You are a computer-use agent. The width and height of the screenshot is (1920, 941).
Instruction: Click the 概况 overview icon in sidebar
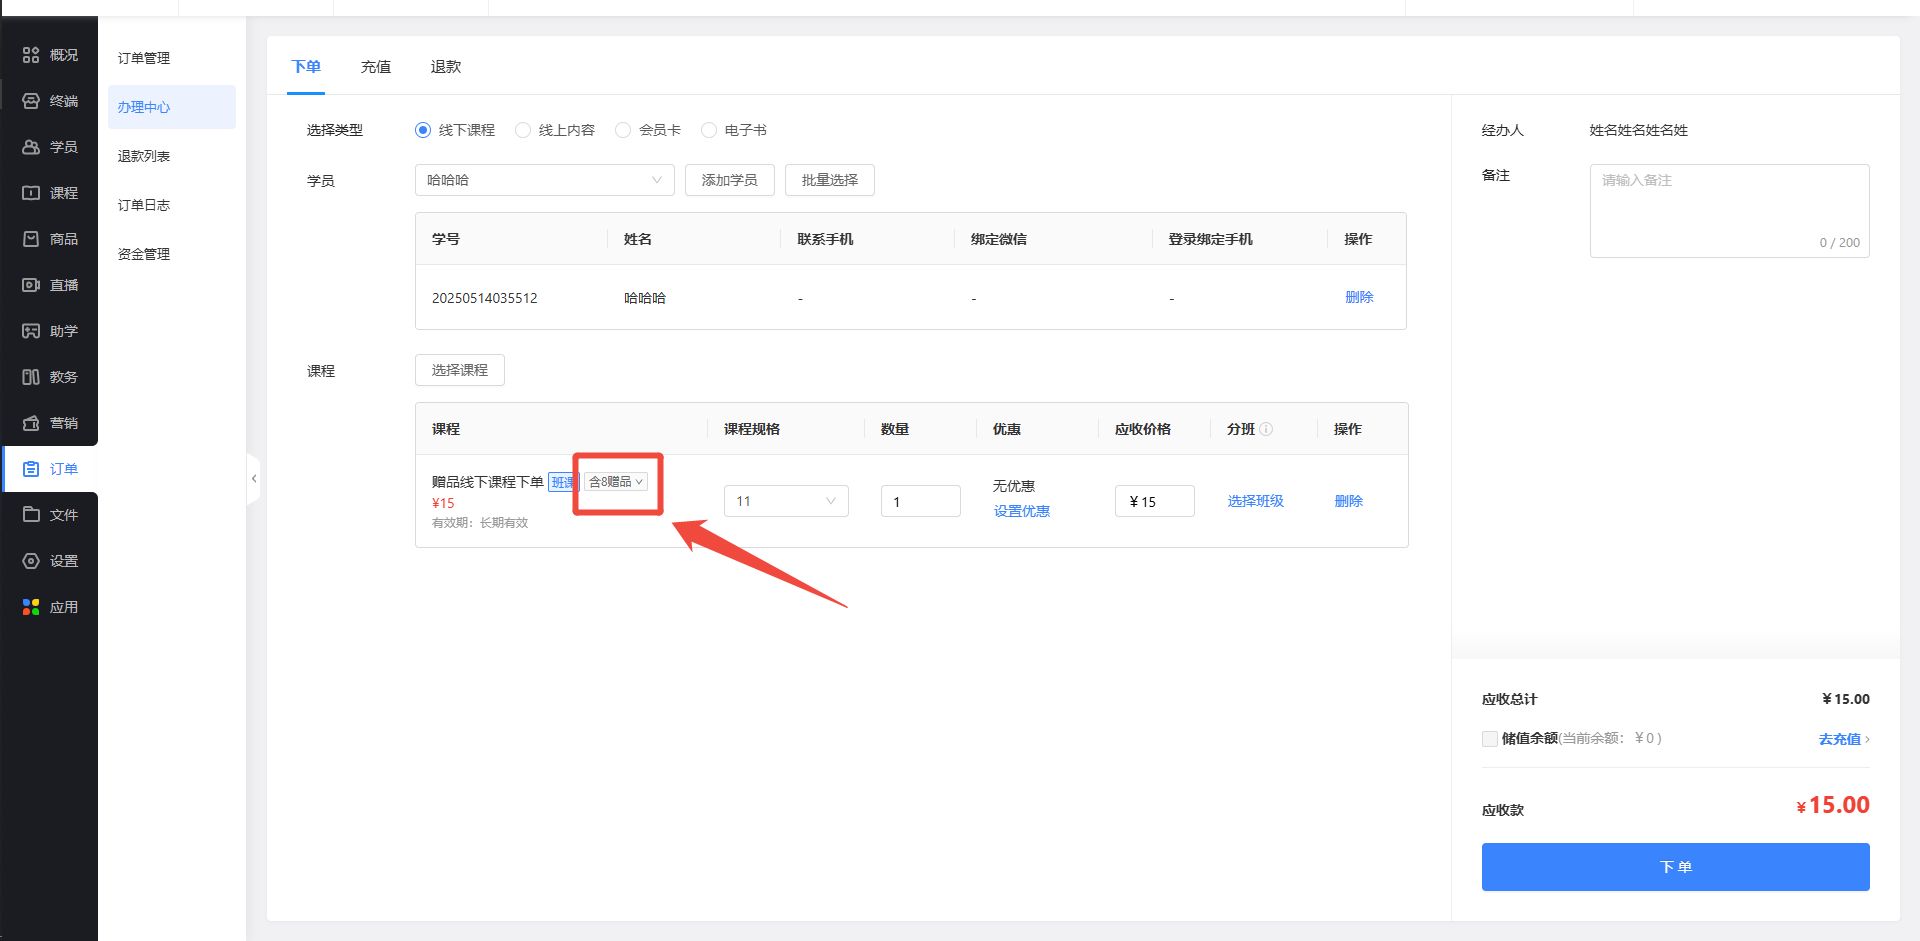[x=31, y=55]
